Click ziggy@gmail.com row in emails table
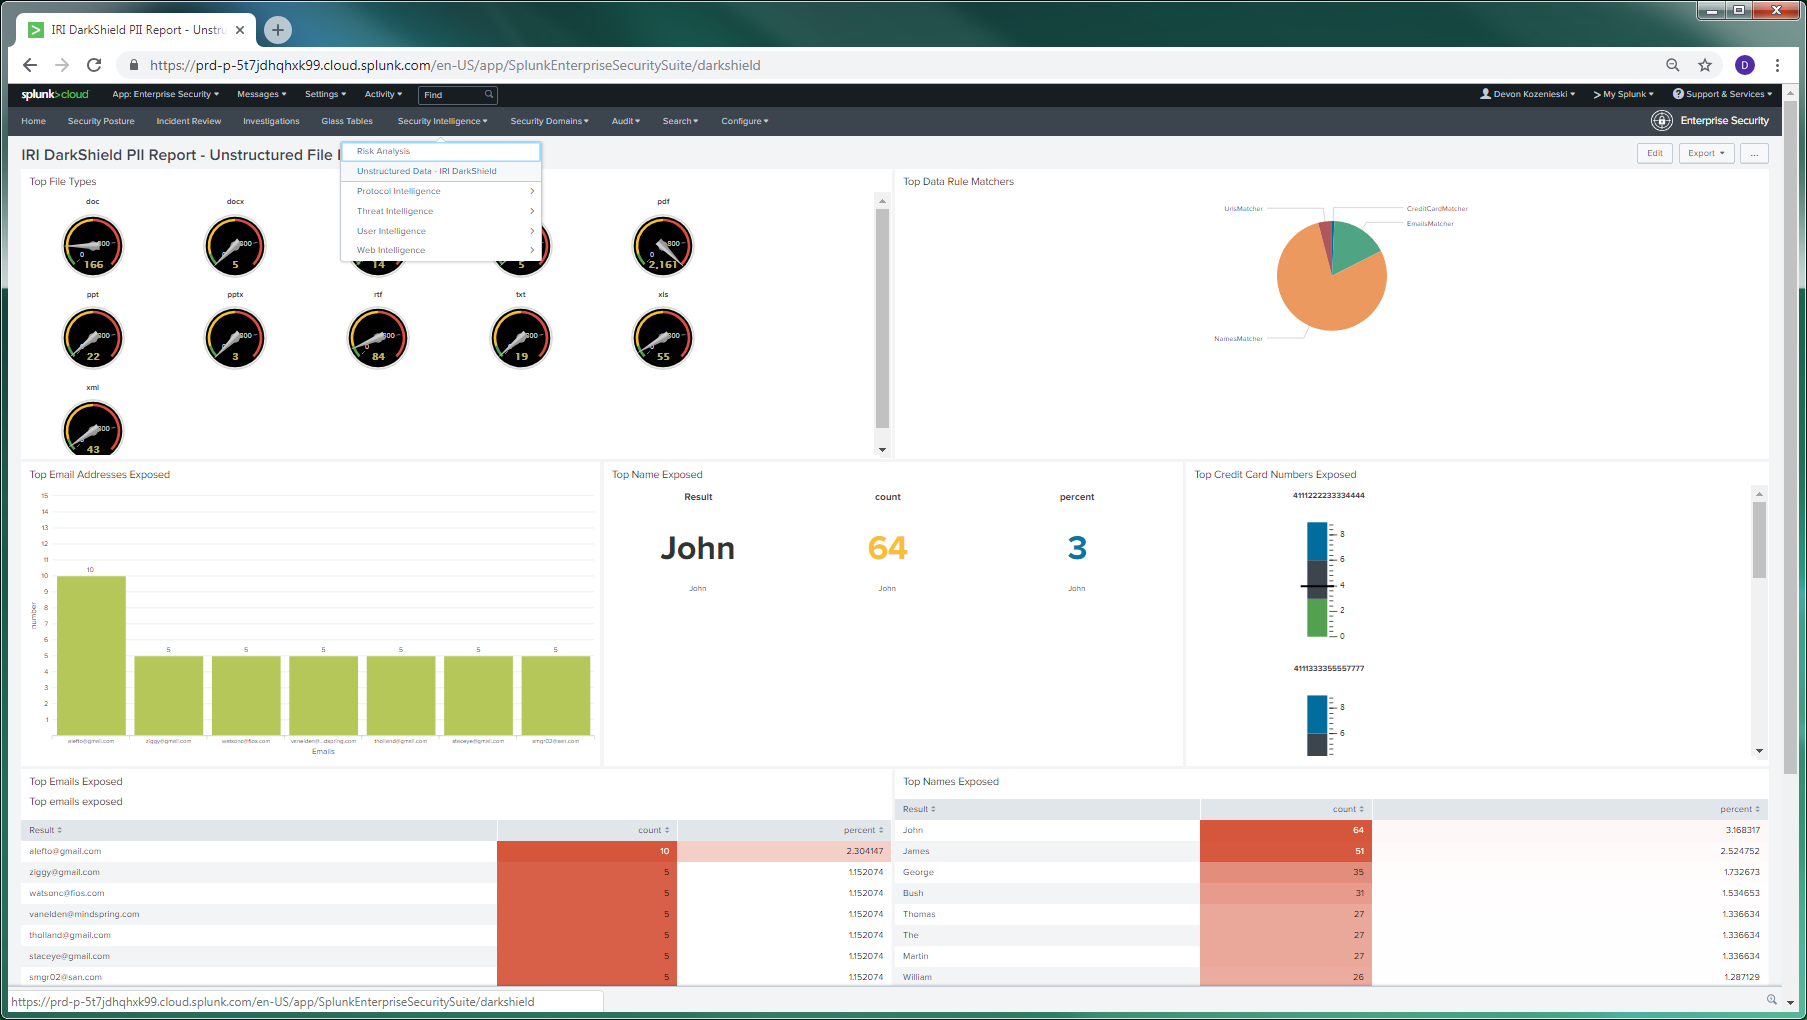 pos(457,872)
